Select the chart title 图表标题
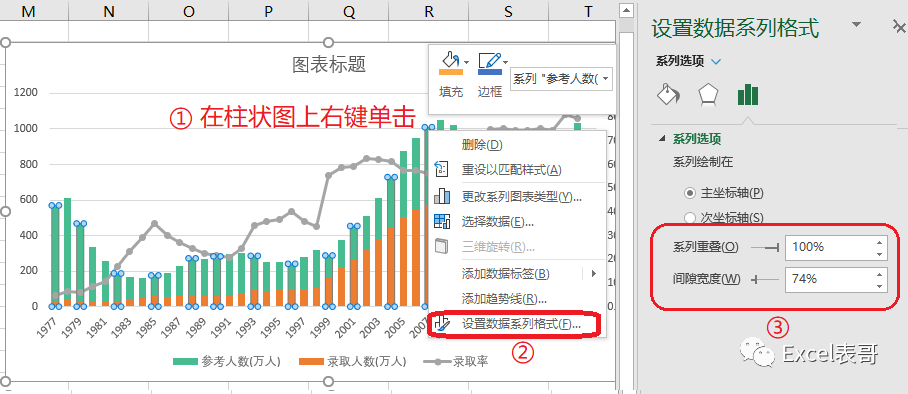This screenshot has width=908, height=394. point(329,64)
